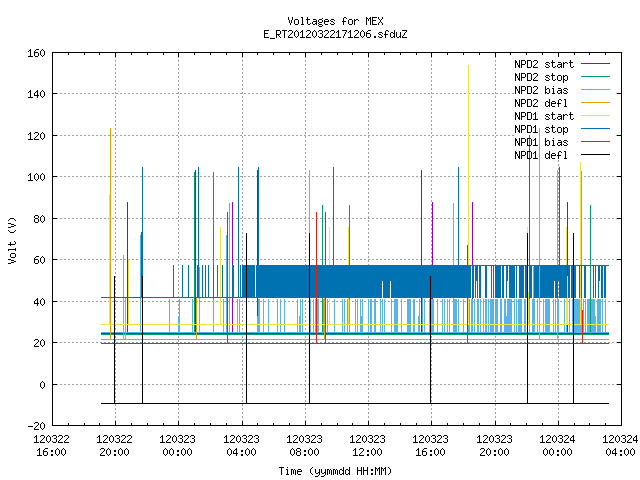Click the y-axis tick label -20
The width and height of the screenshot is (640, 480).
(x=36, y=426)
